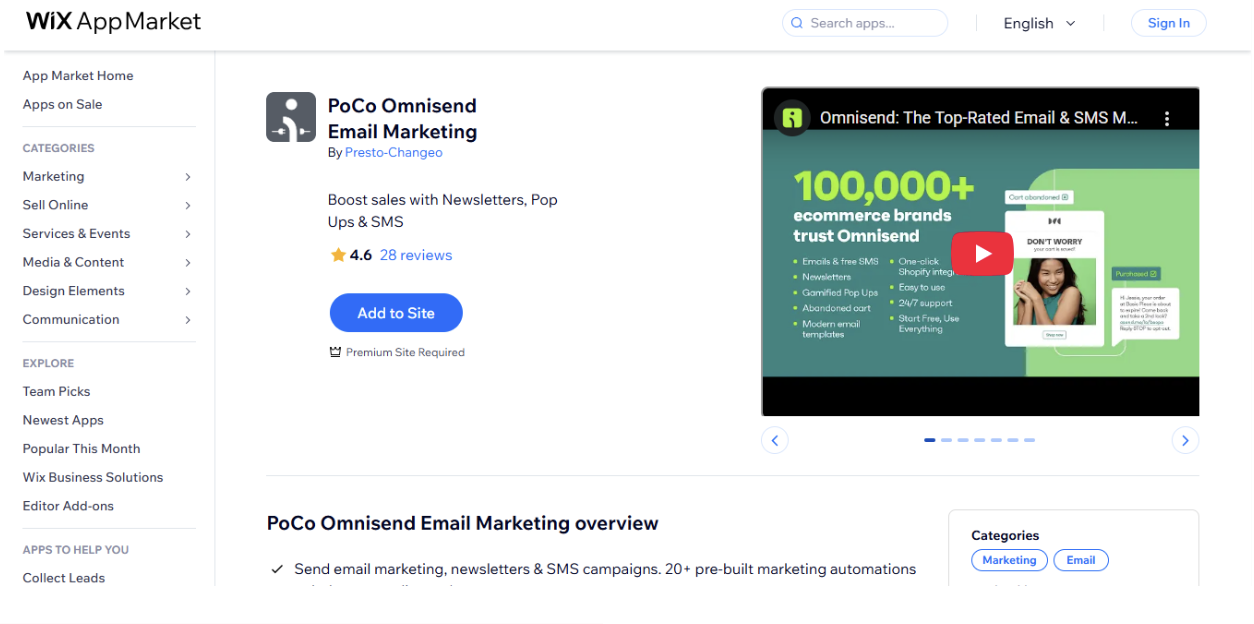Click the PoCo Omnisend app logo
Screen dimensions: 1254x624
(x=290, y=116)
